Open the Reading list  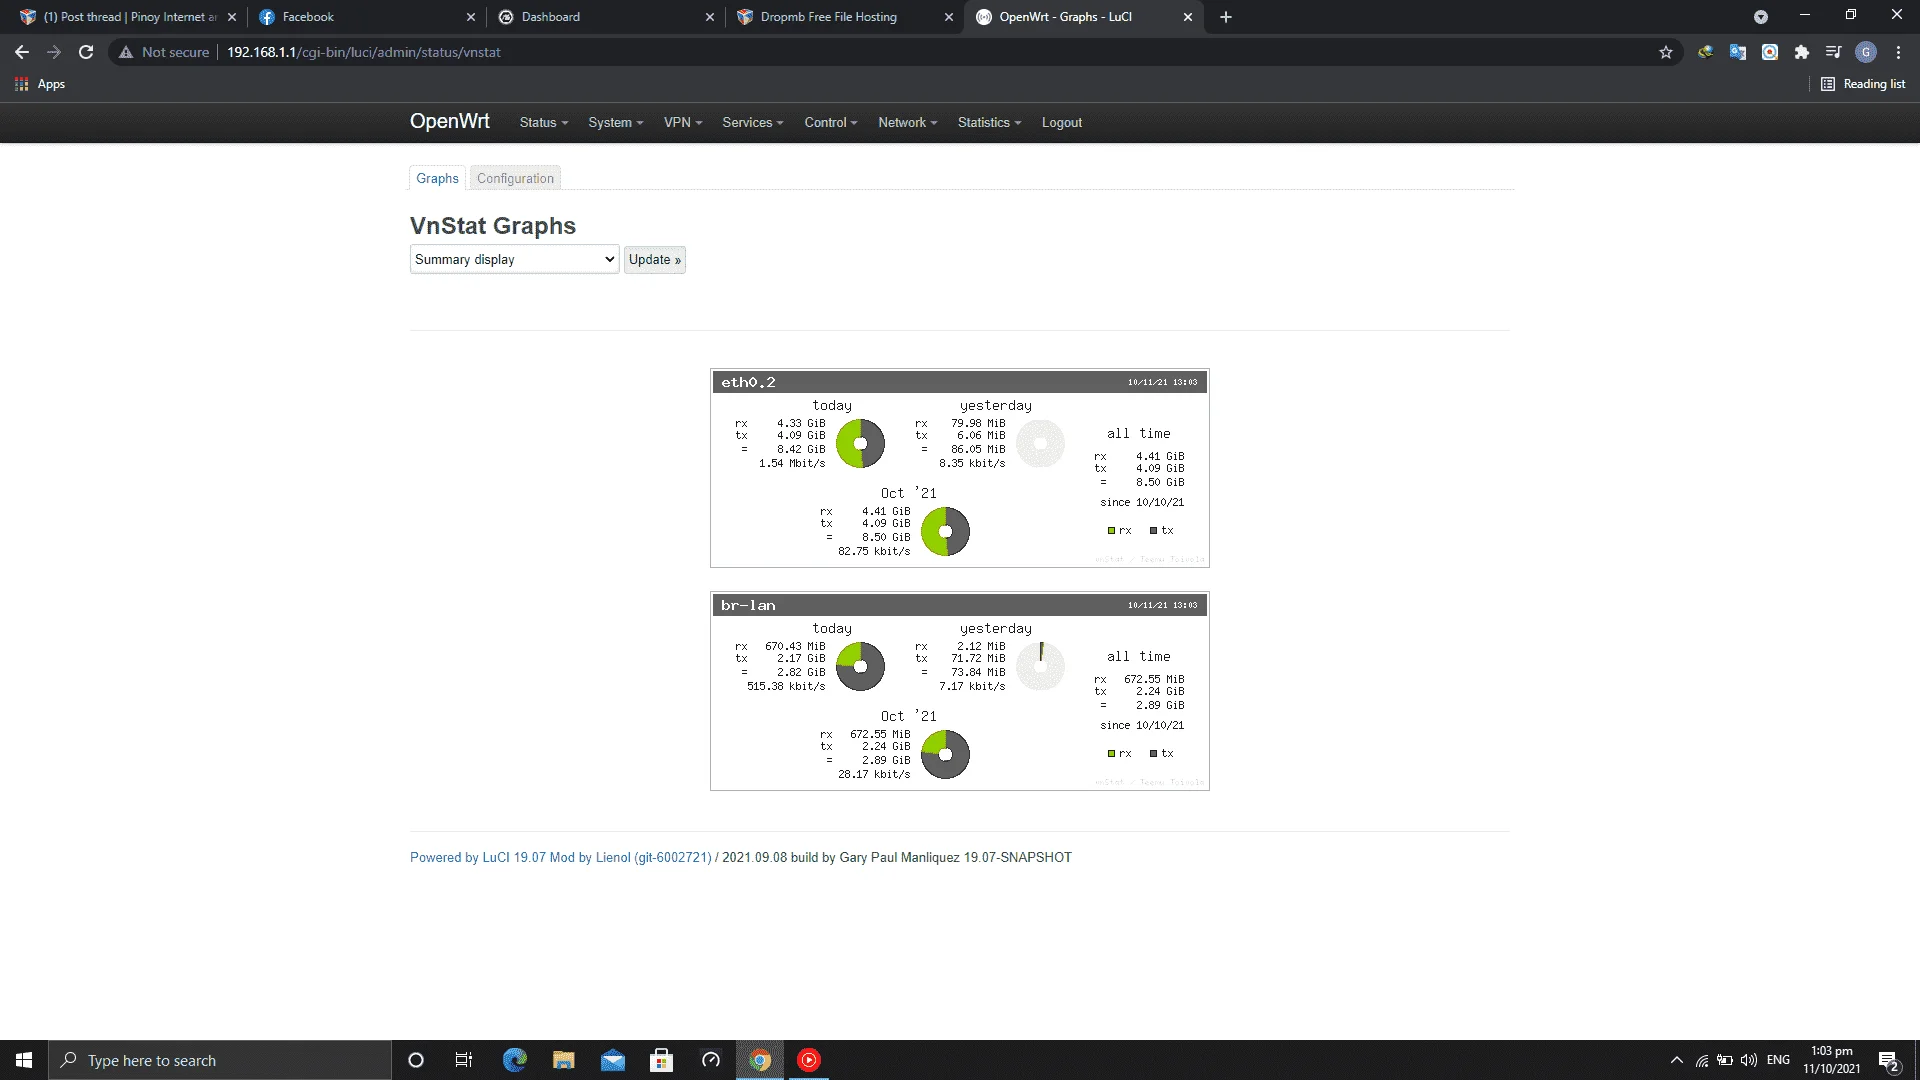click(x=1863, y=84)
